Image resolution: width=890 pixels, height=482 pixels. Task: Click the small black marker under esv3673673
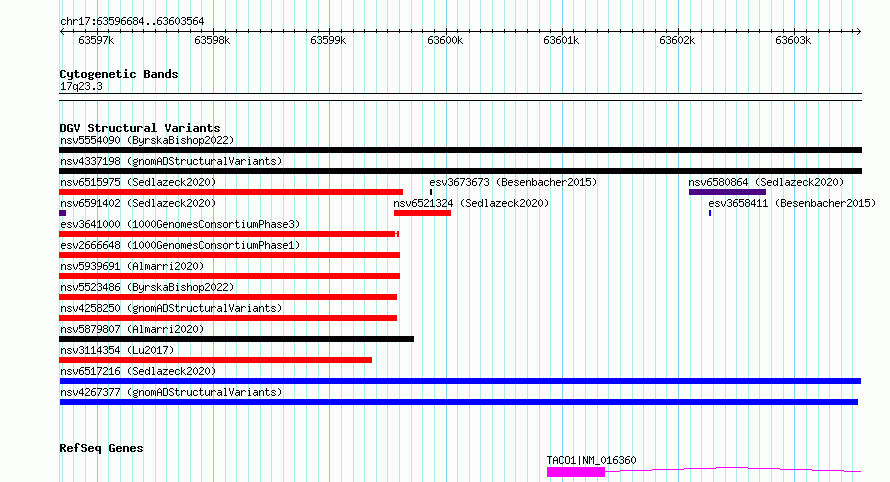click(x=431, y=192)
